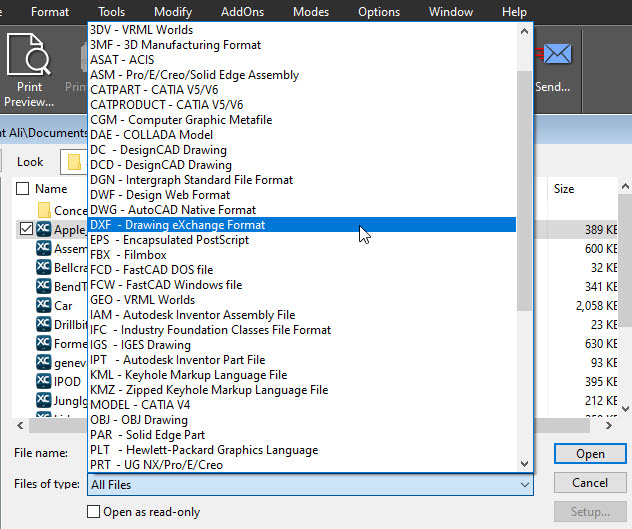Select IFC - Industry Foundation Classes File Format

(x=302, y=330)
